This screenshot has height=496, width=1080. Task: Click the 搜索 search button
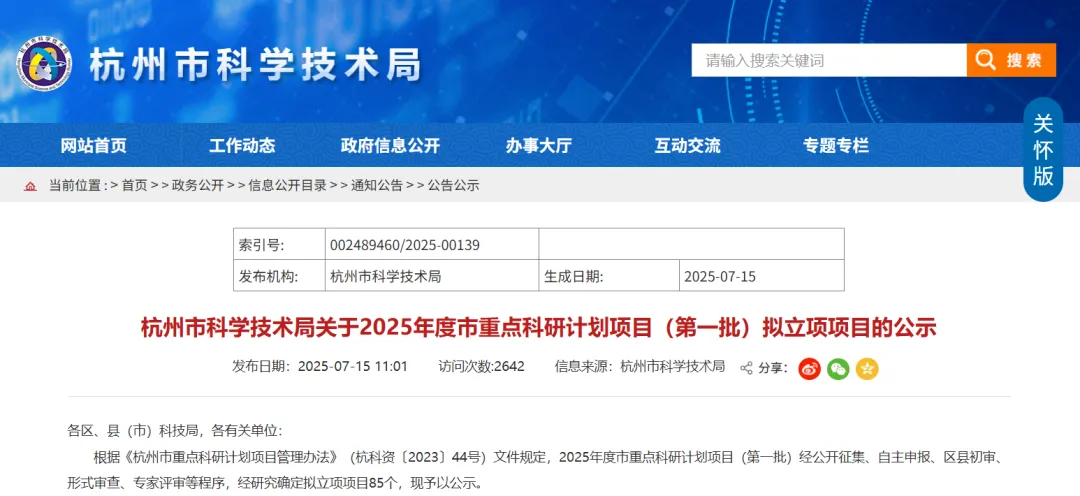tap(1011, 60)
